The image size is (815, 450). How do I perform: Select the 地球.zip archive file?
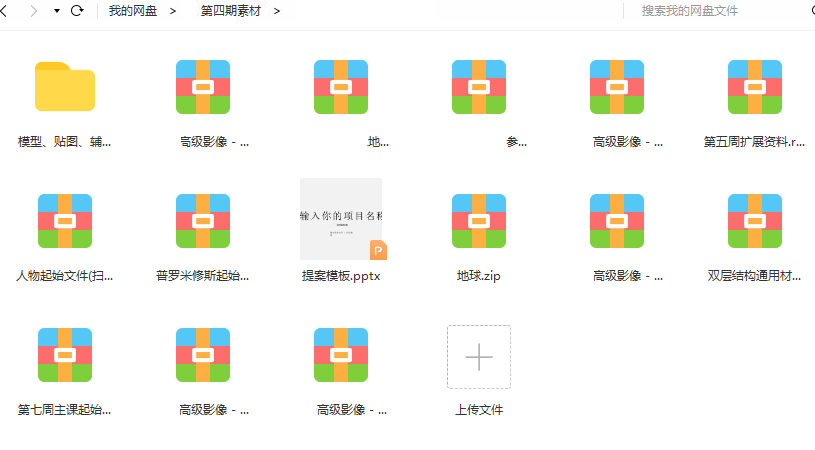(479, 221)
